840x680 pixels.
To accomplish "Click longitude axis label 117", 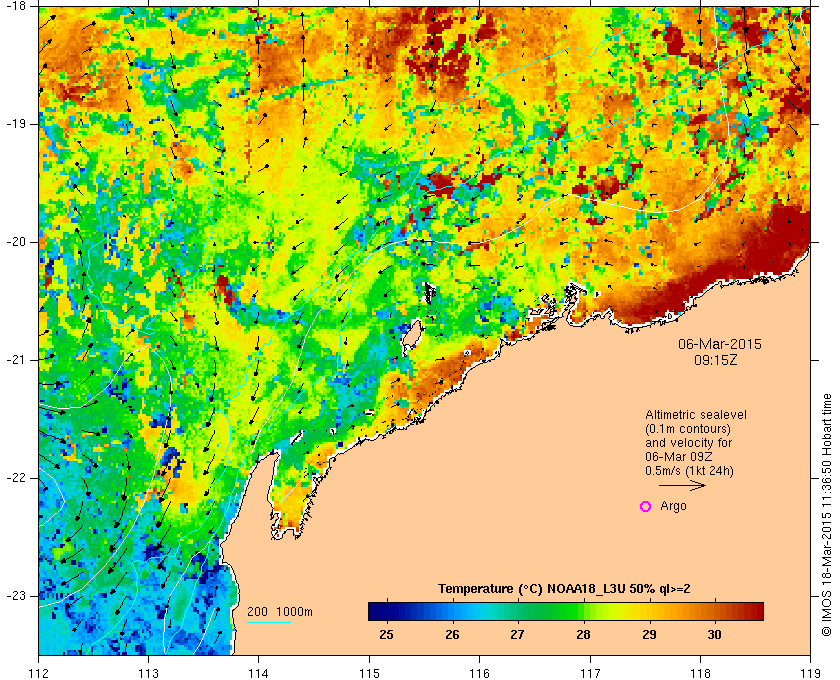I will coord(590,672).
